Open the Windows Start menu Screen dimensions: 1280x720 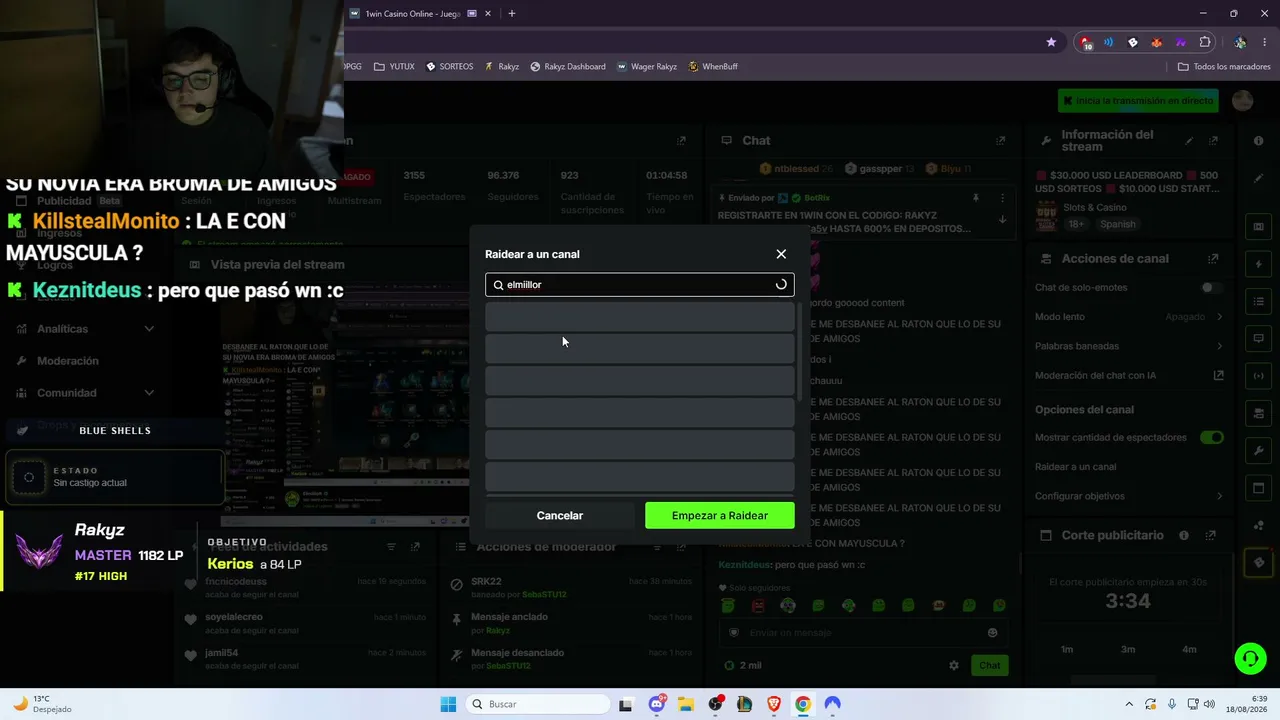click(x=448, y=704)
